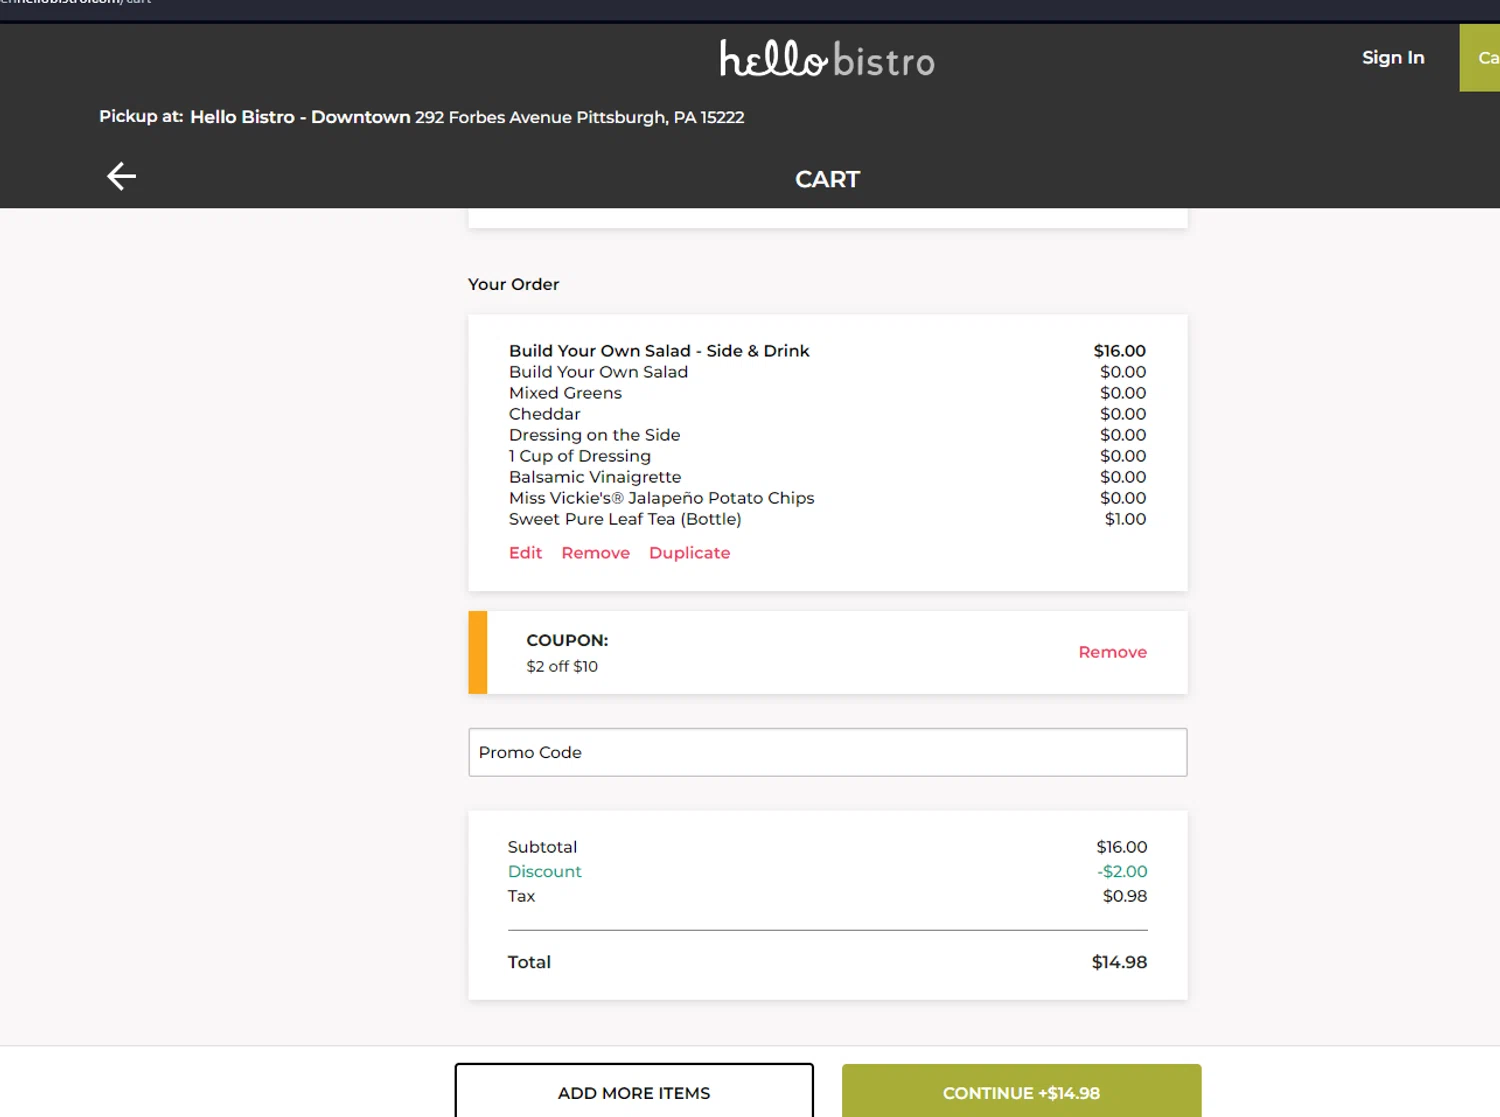Duplicate the Build Your Own Salad item
Image resolution: width=1500 pixels, height=1117 pixels.
coord(689,553)
